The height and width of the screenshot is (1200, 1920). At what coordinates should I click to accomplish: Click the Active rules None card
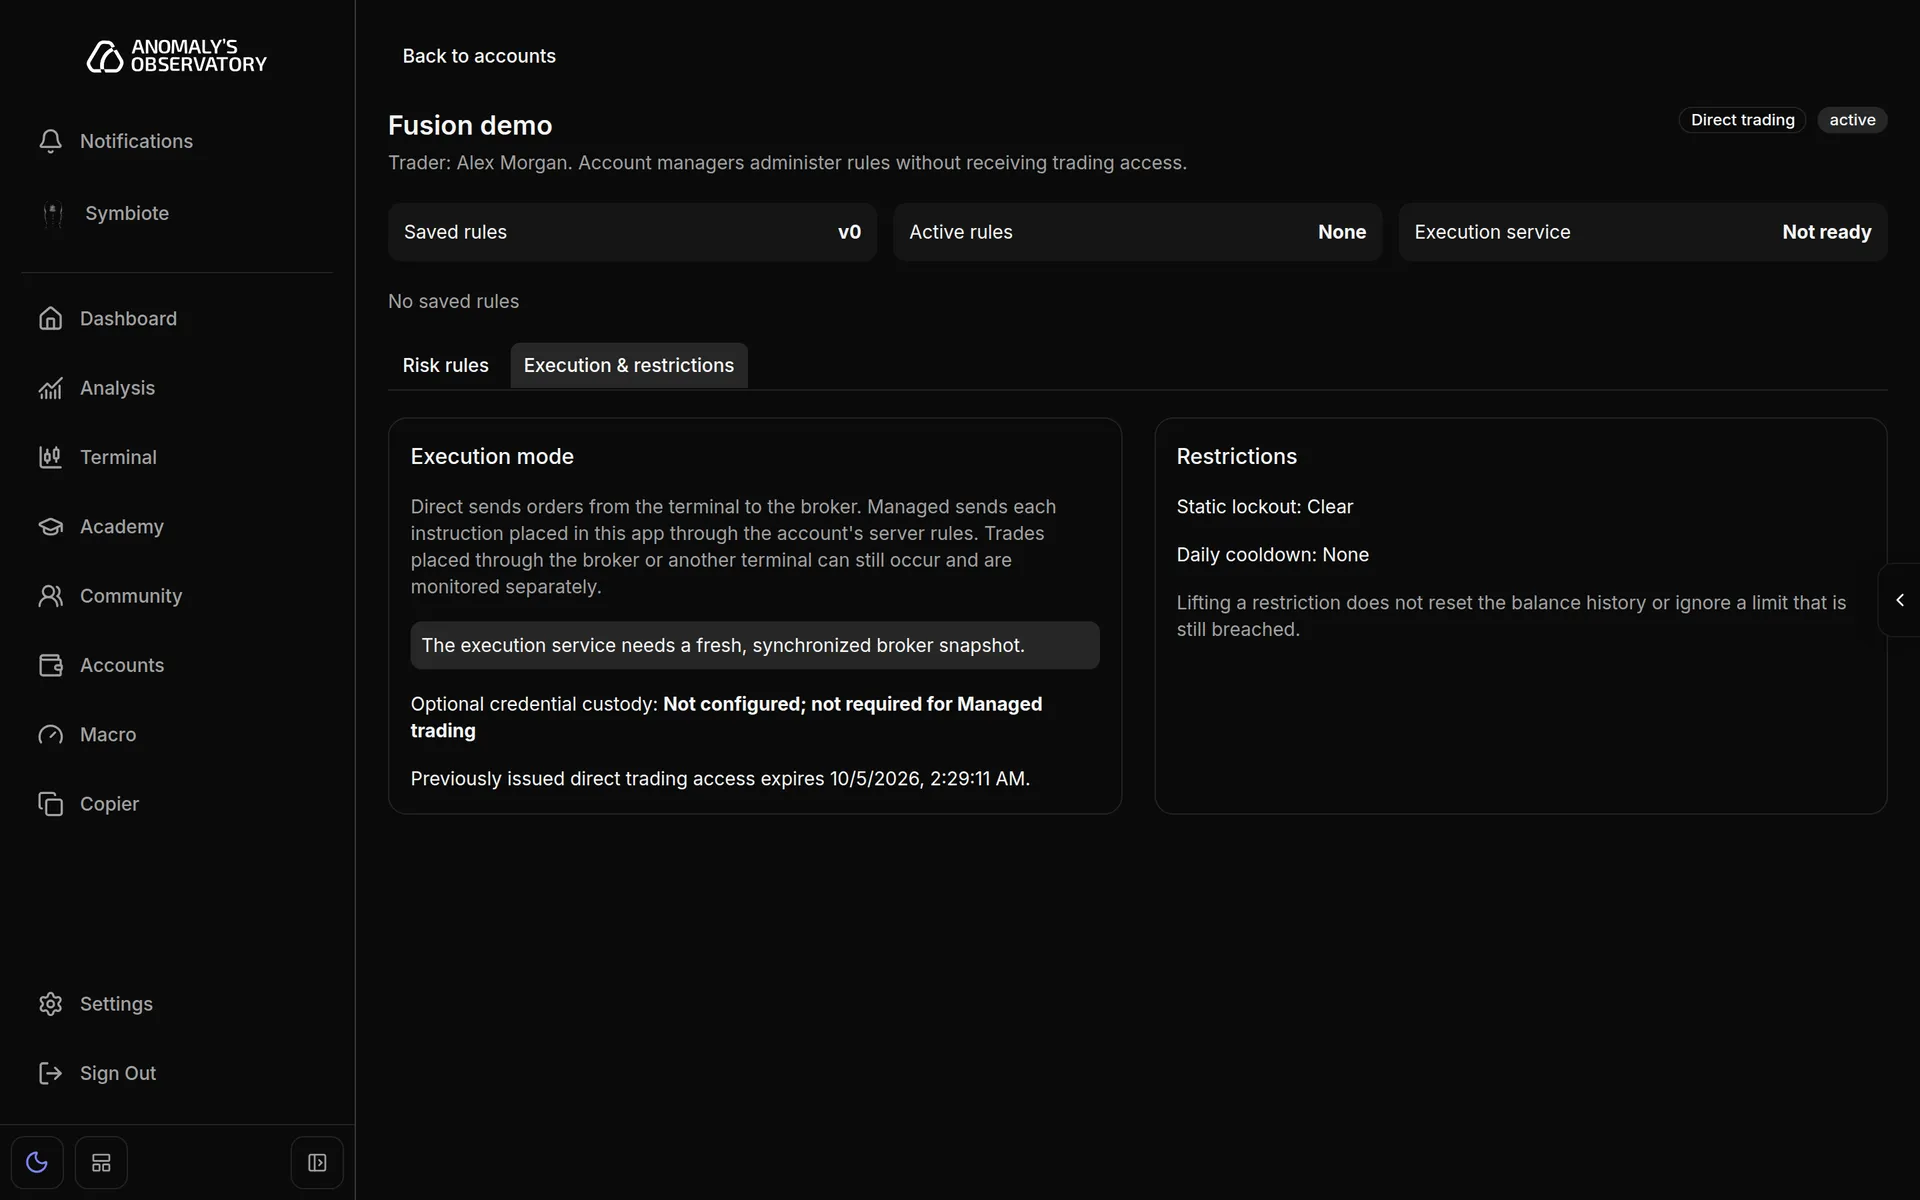(1137, 232)
